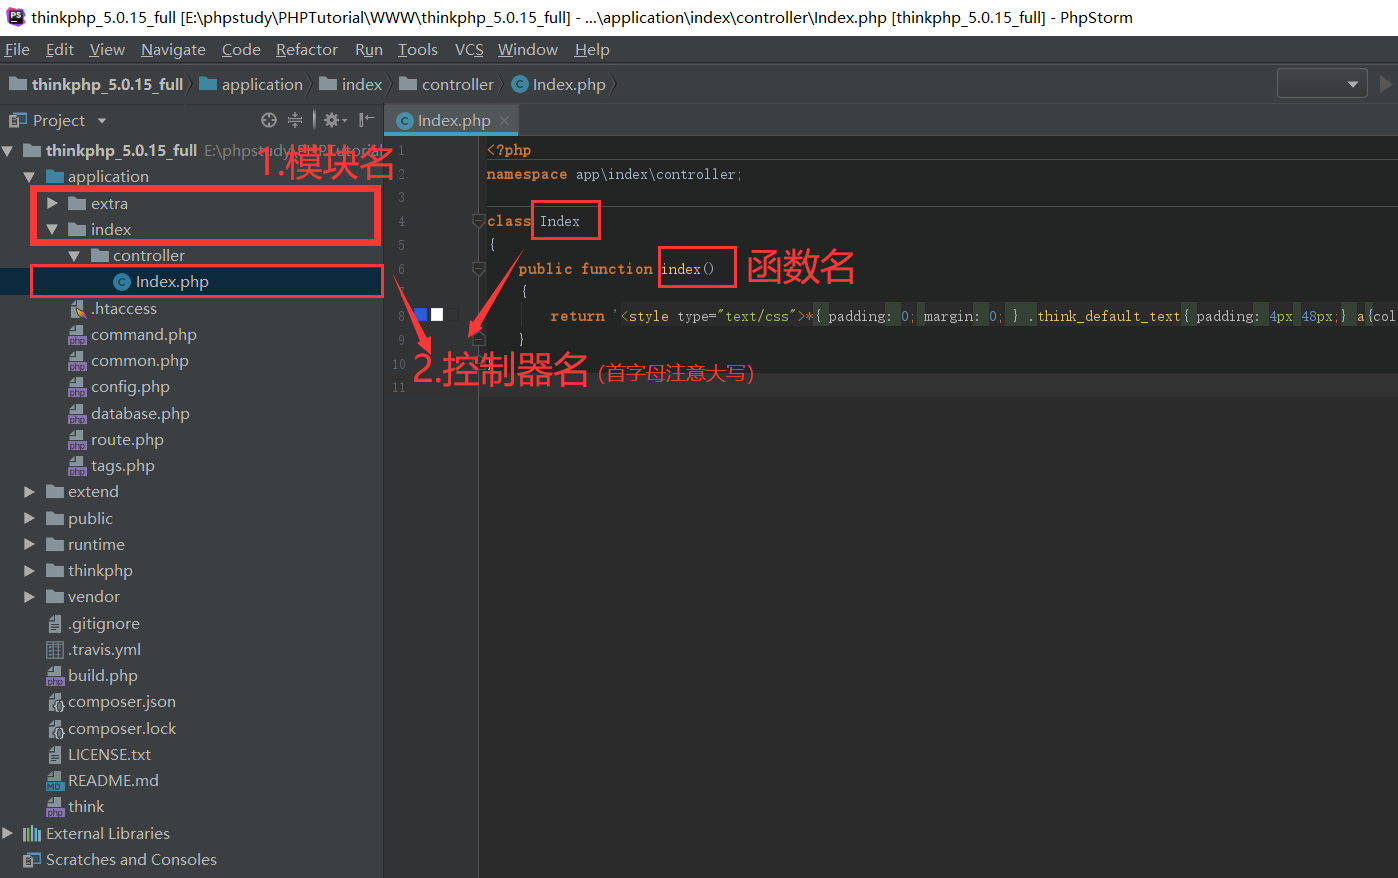Open the VCS menu
The image size is (1398, 878).
469,49
